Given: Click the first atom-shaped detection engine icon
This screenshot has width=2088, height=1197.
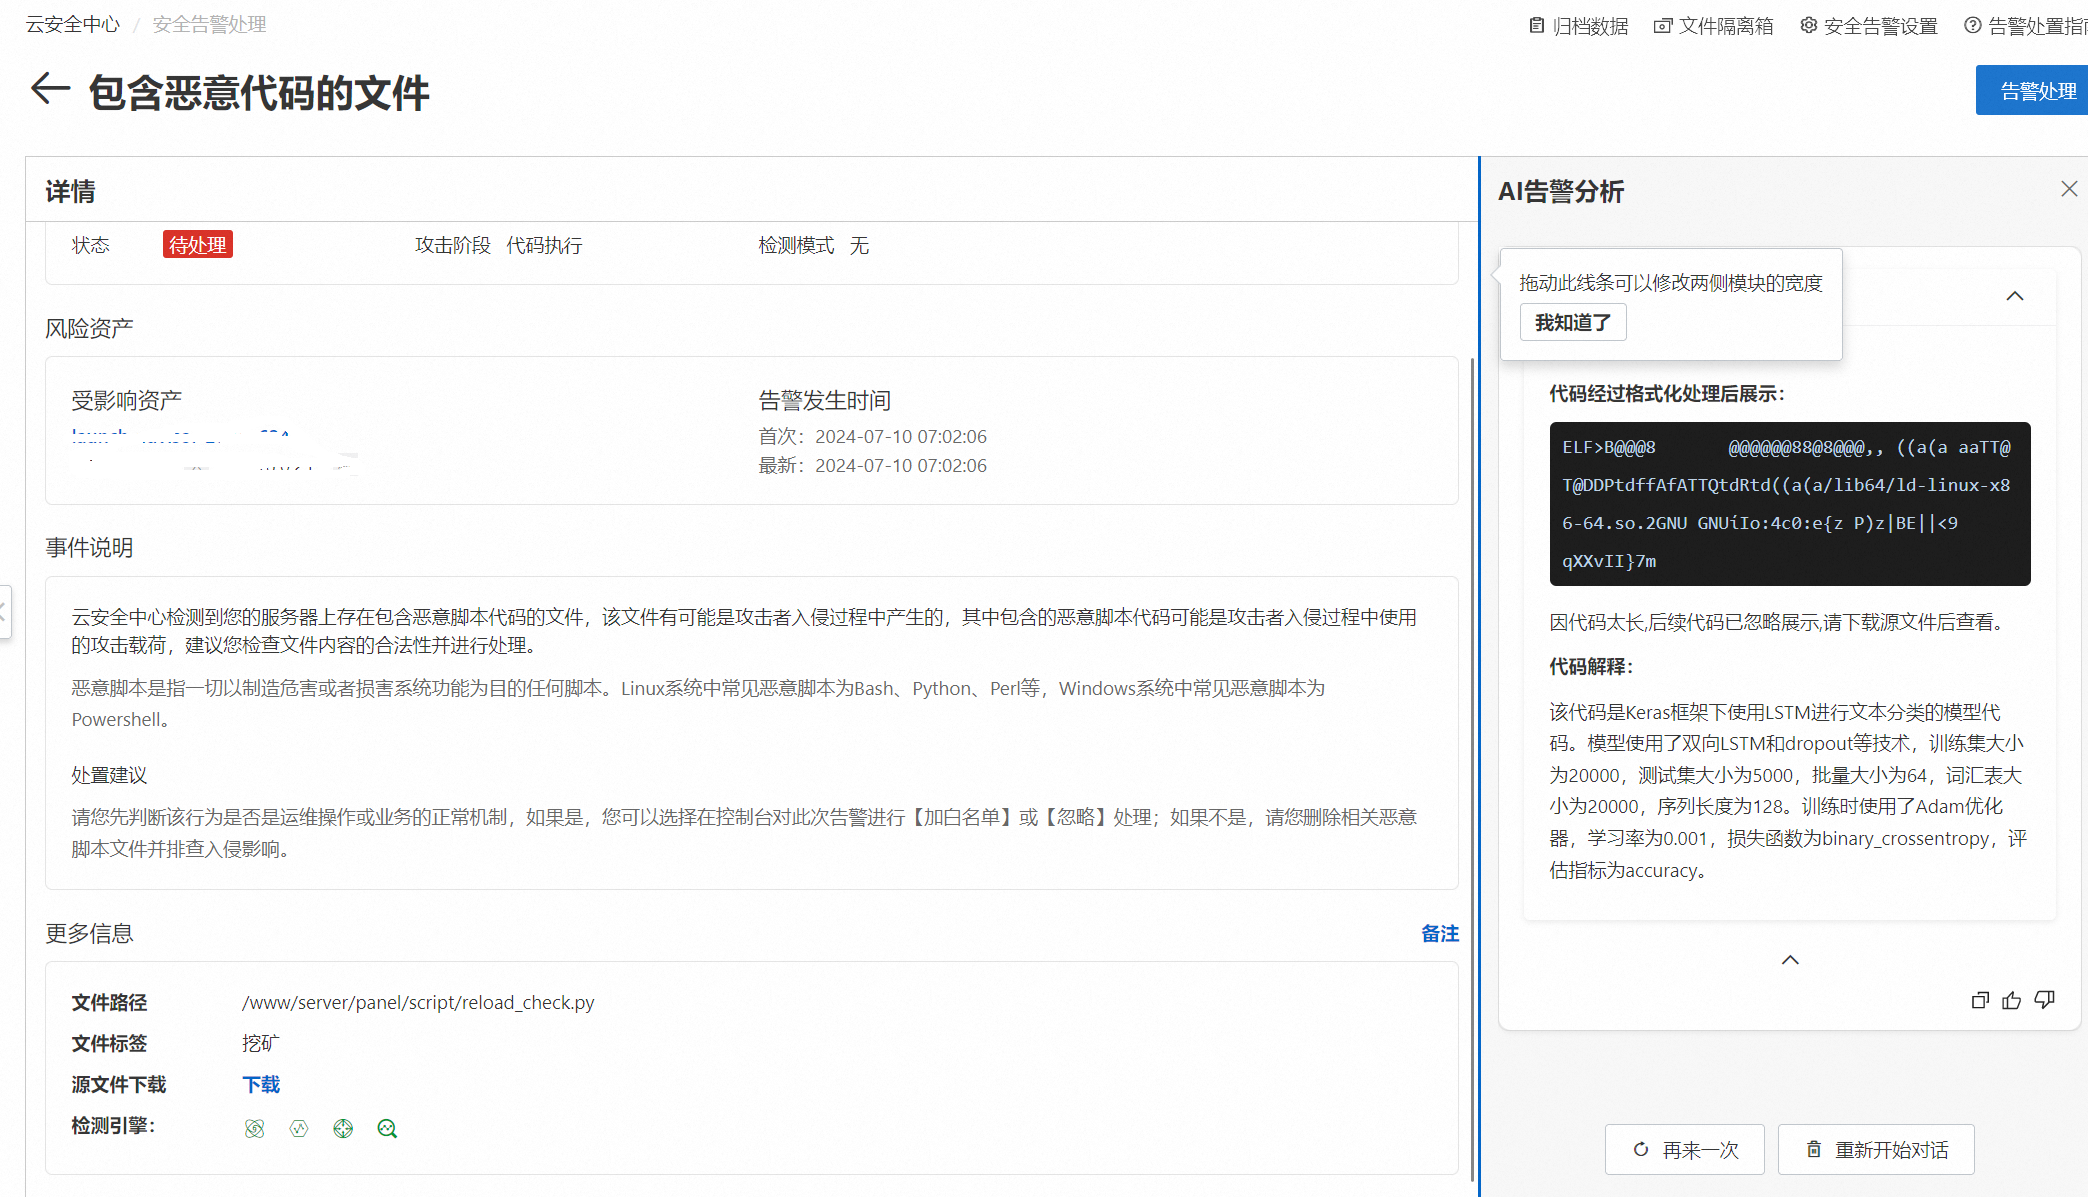Looking at the screenshot, I should coord(255,1129).
